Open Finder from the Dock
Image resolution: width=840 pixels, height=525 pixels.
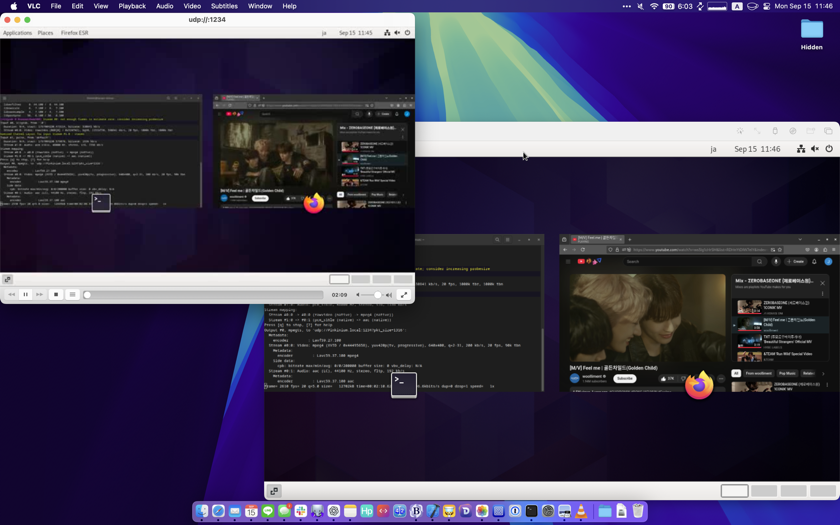(x=201, y=511)
